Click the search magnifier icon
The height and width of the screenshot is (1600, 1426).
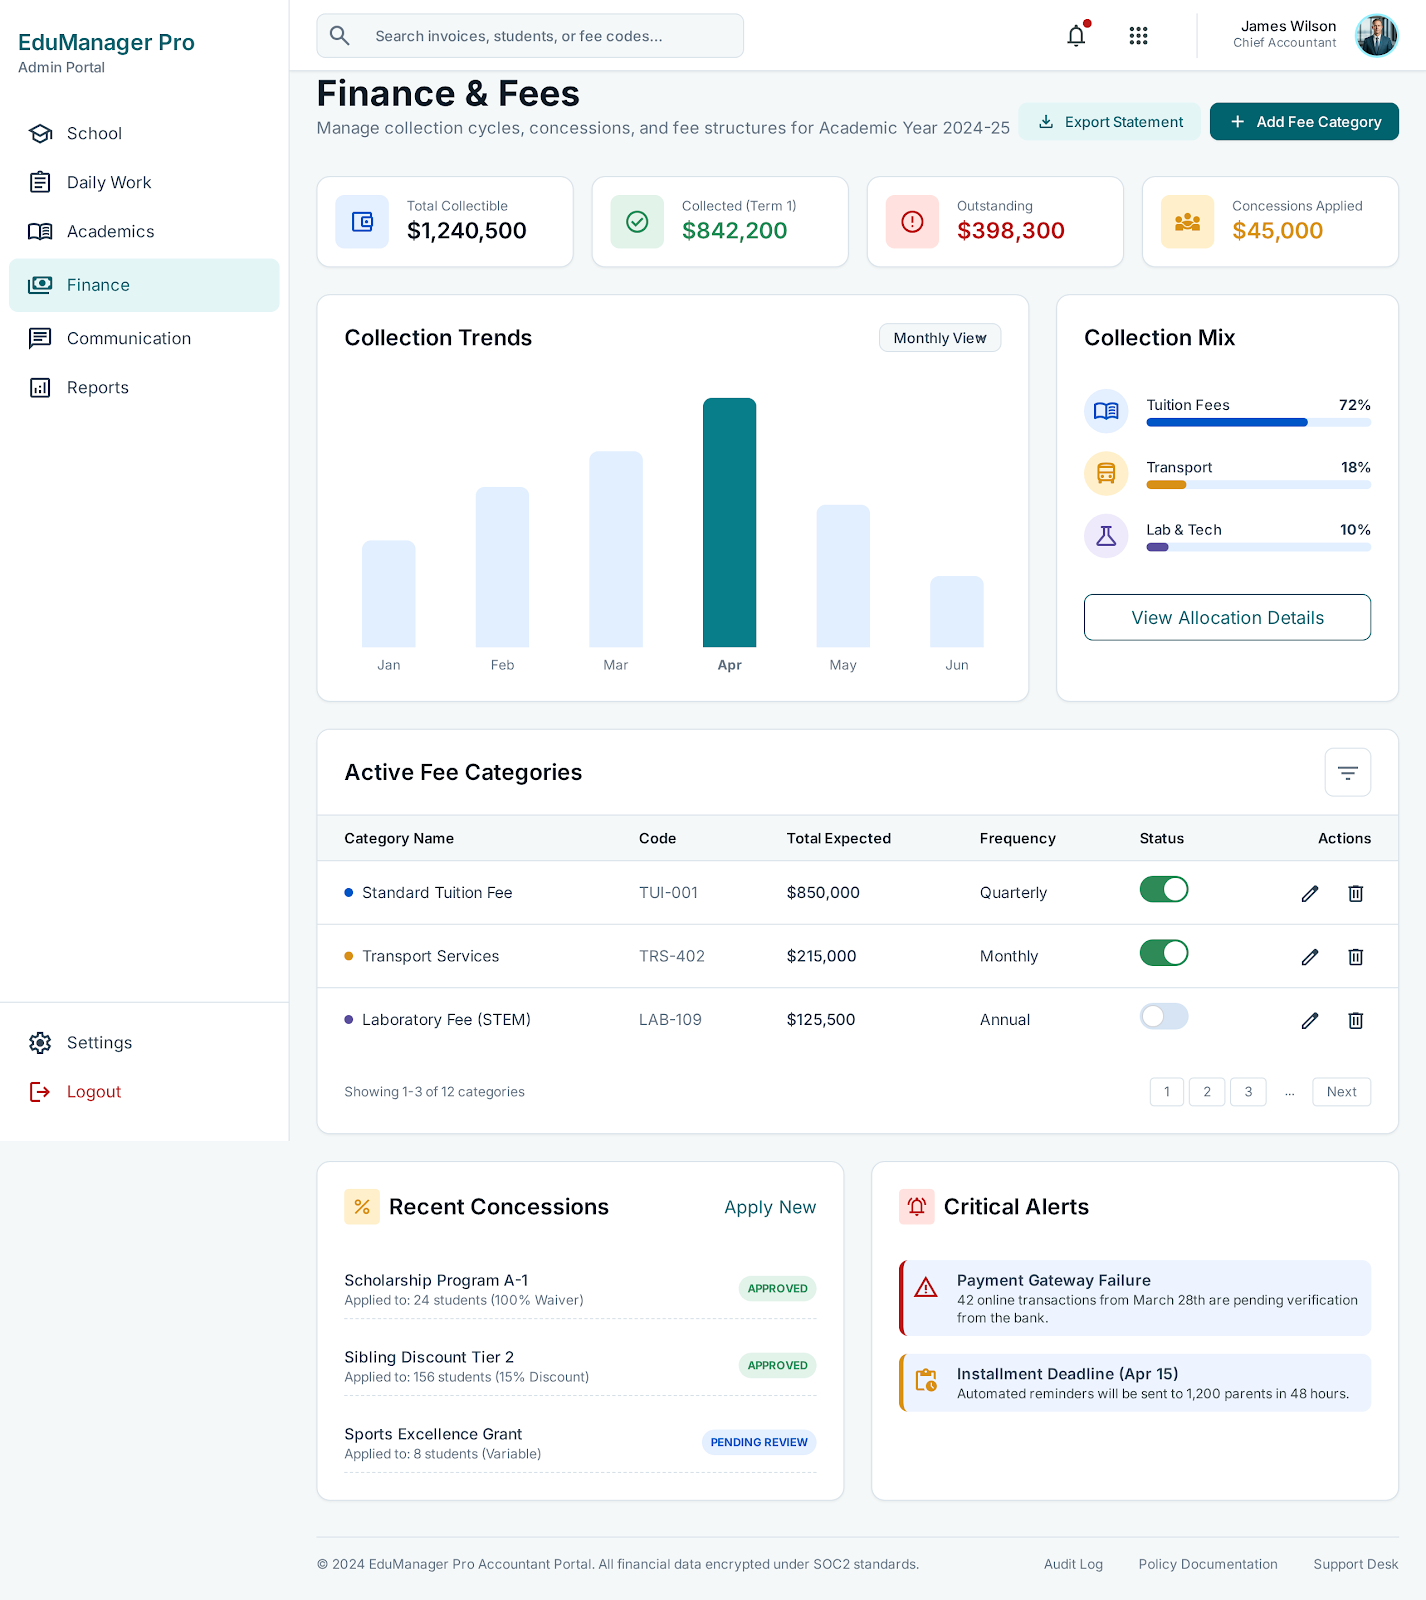click(340, 36)
